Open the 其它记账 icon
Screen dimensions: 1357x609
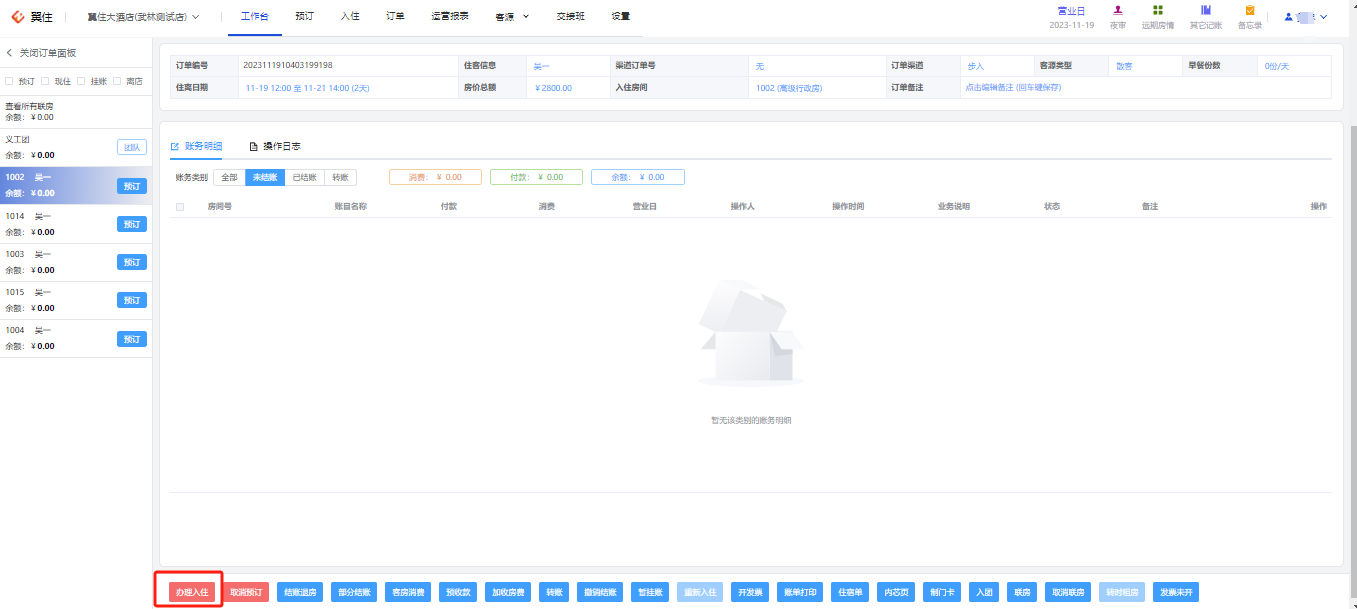1206,10
